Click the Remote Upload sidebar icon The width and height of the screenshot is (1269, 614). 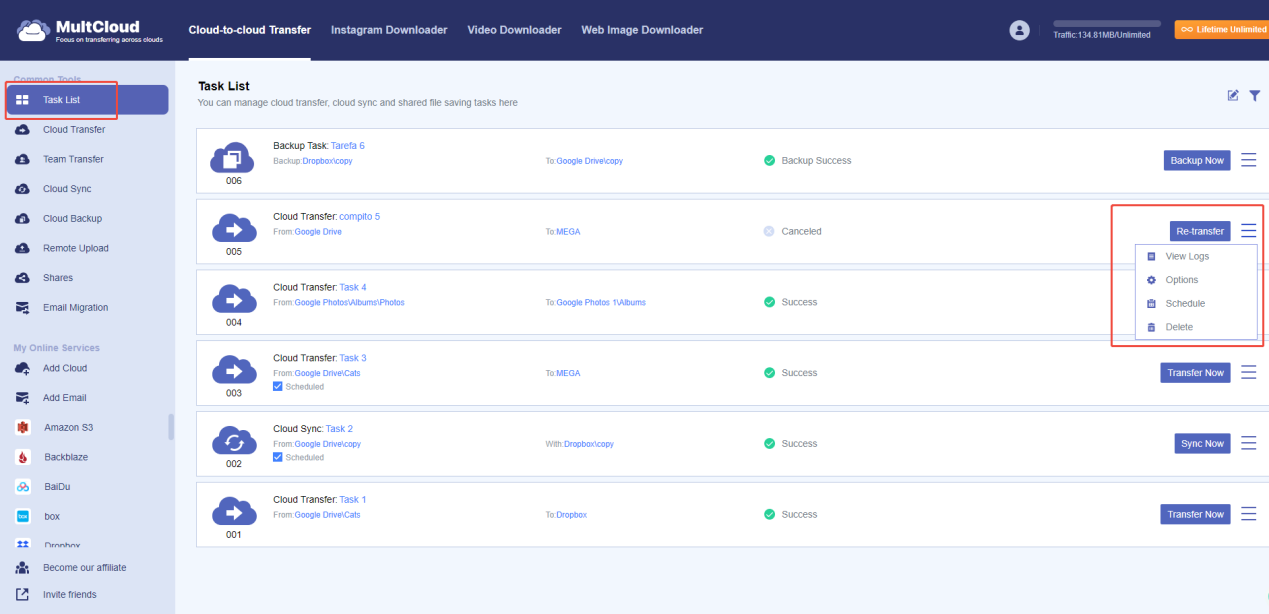[x=22, y=248]
